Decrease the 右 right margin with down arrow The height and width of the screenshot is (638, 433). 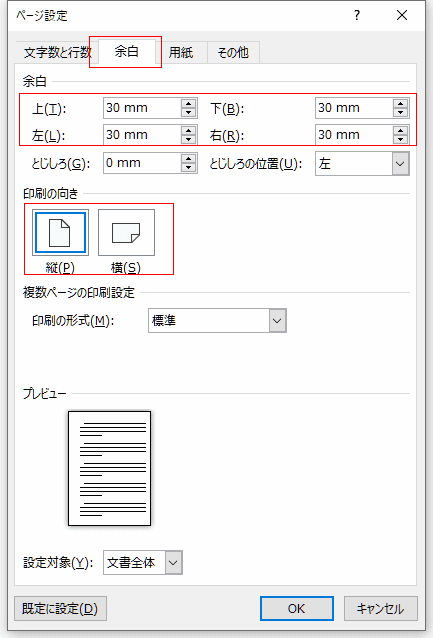click(x=400, y=140)
